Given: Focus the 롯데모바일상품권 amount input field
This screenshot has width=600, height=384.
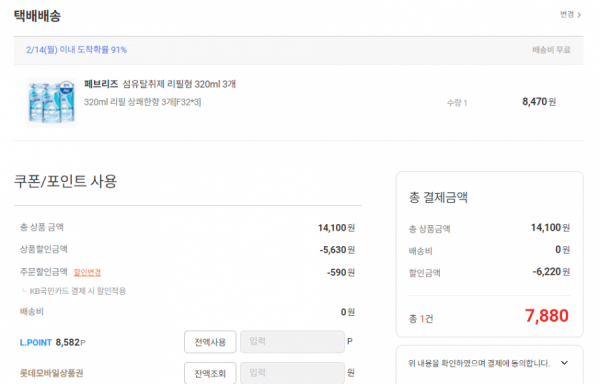Looking at the screenshot, I should 292,373.
